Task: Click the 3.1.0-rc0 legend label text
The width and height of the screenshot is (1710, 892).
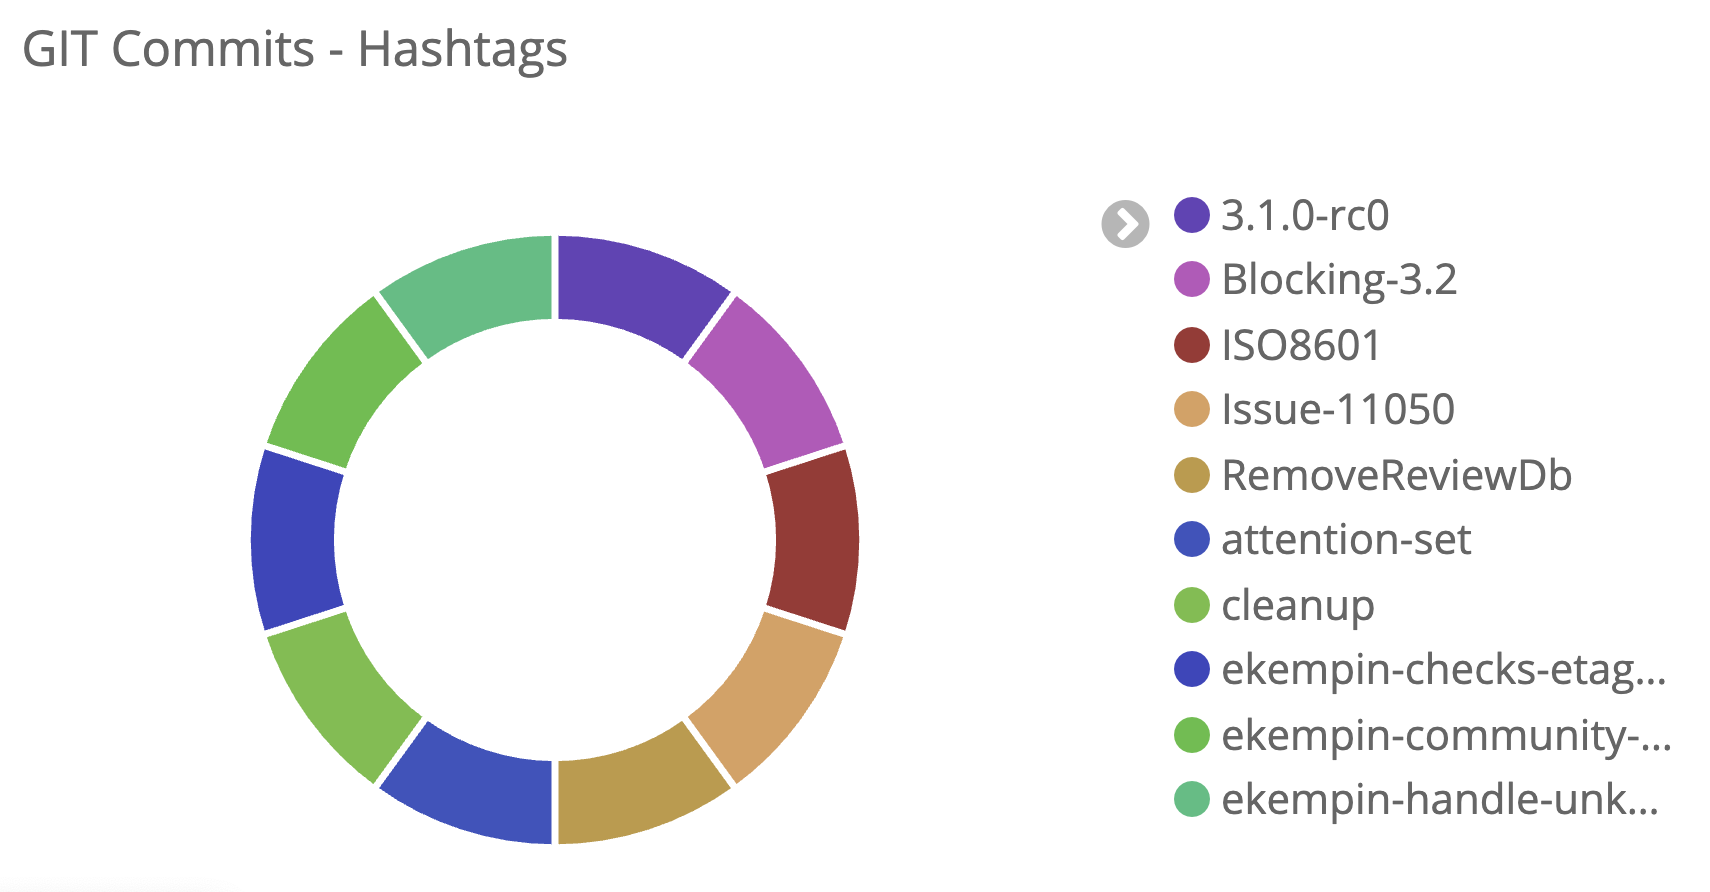Action: pos(1305,215)
